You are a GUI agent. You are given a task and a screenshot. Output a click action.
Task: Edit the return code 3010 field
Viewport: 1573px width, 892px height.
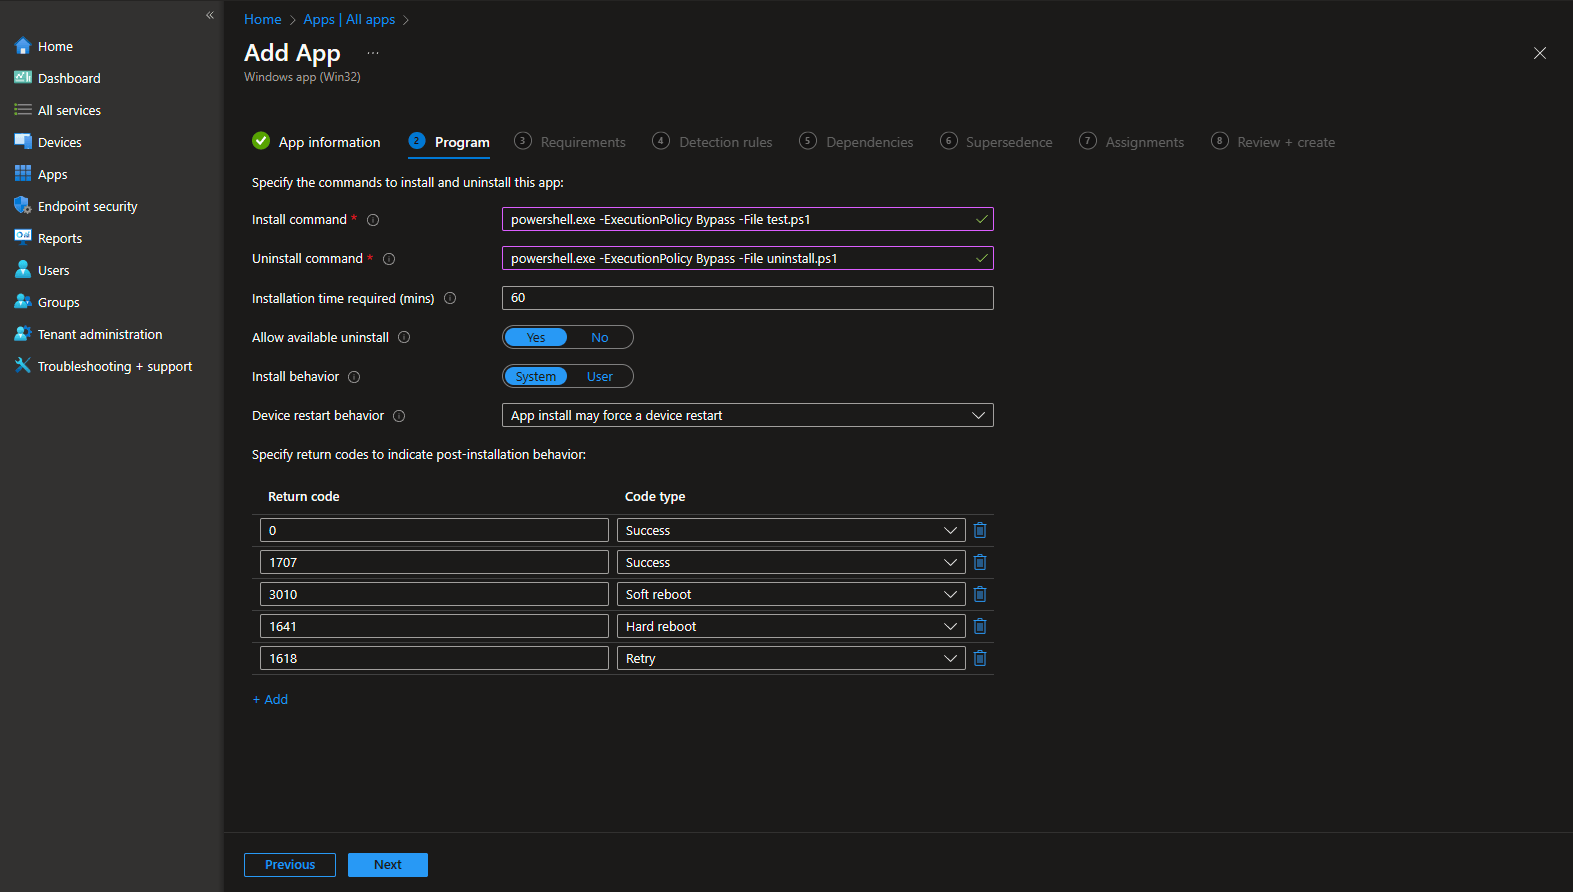(x=434, y=594)
